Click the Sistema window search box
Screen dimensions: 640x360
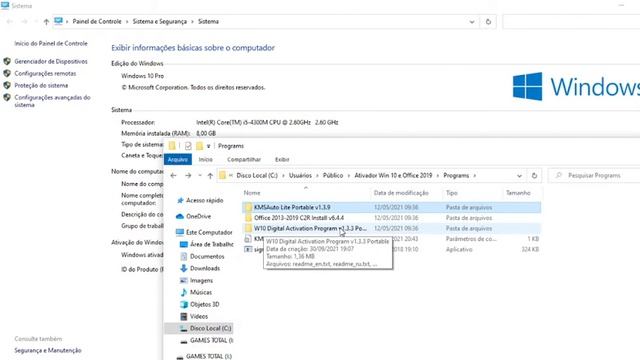[x=571, y=22]
